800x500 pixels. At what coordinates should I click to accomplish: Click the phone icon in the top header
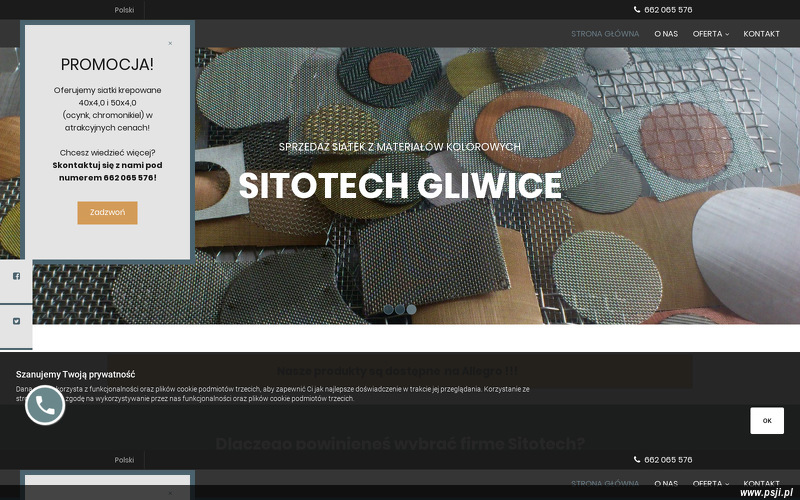click(x=637, y=10)
